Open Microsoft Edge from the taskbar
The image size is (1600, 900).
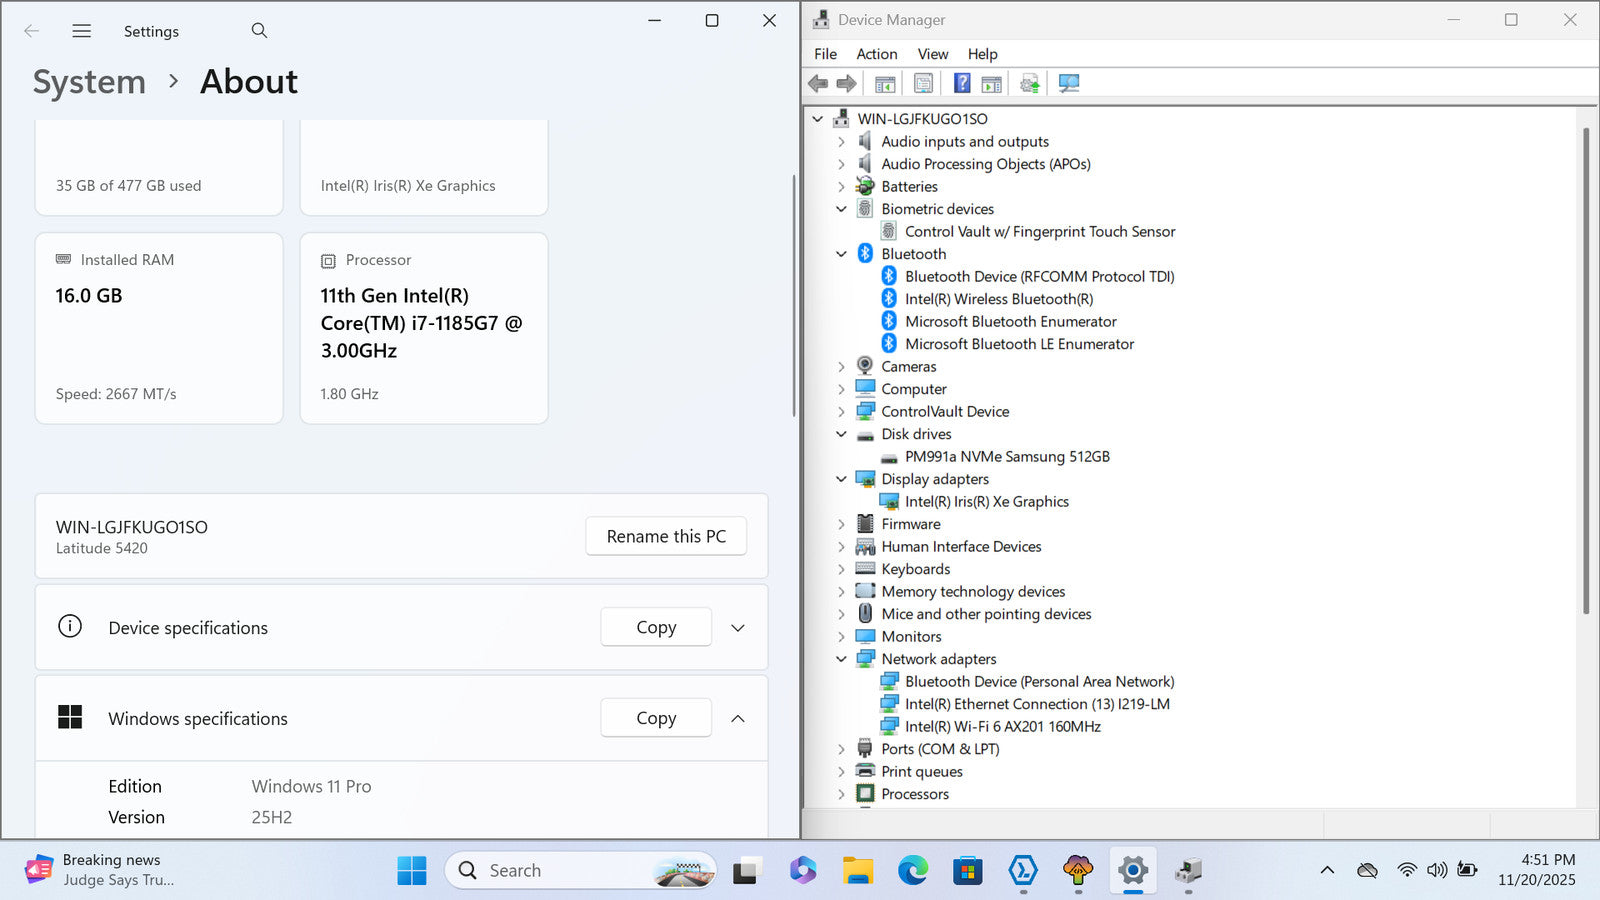912,871
